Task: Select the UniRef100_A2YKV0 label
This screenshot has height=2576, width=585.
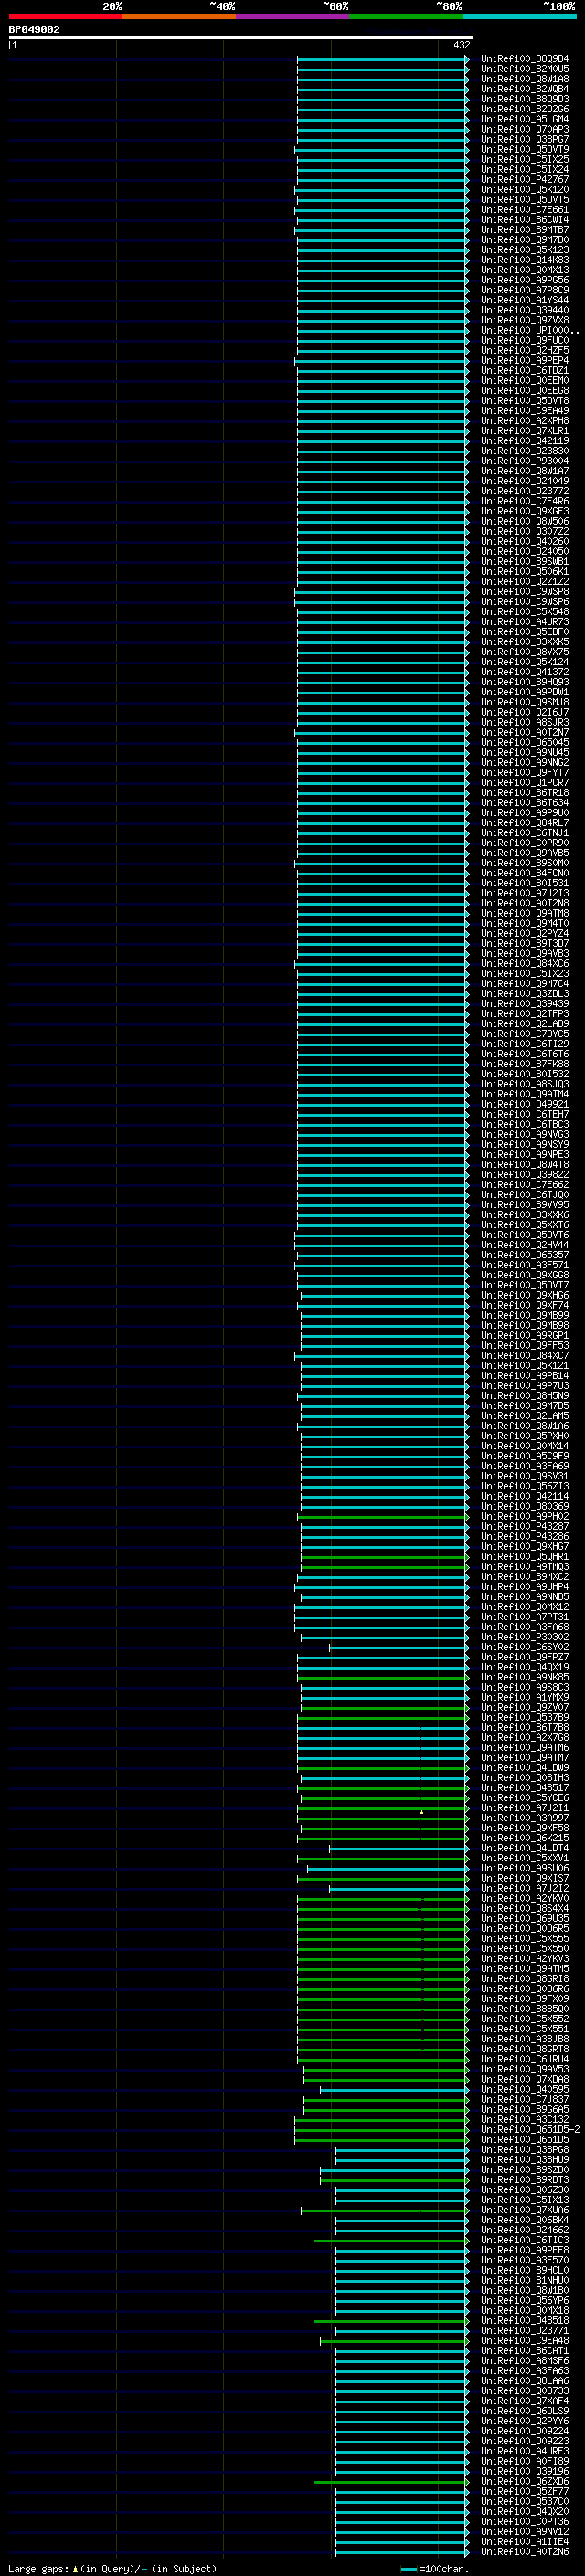Action: [524, 1898]
